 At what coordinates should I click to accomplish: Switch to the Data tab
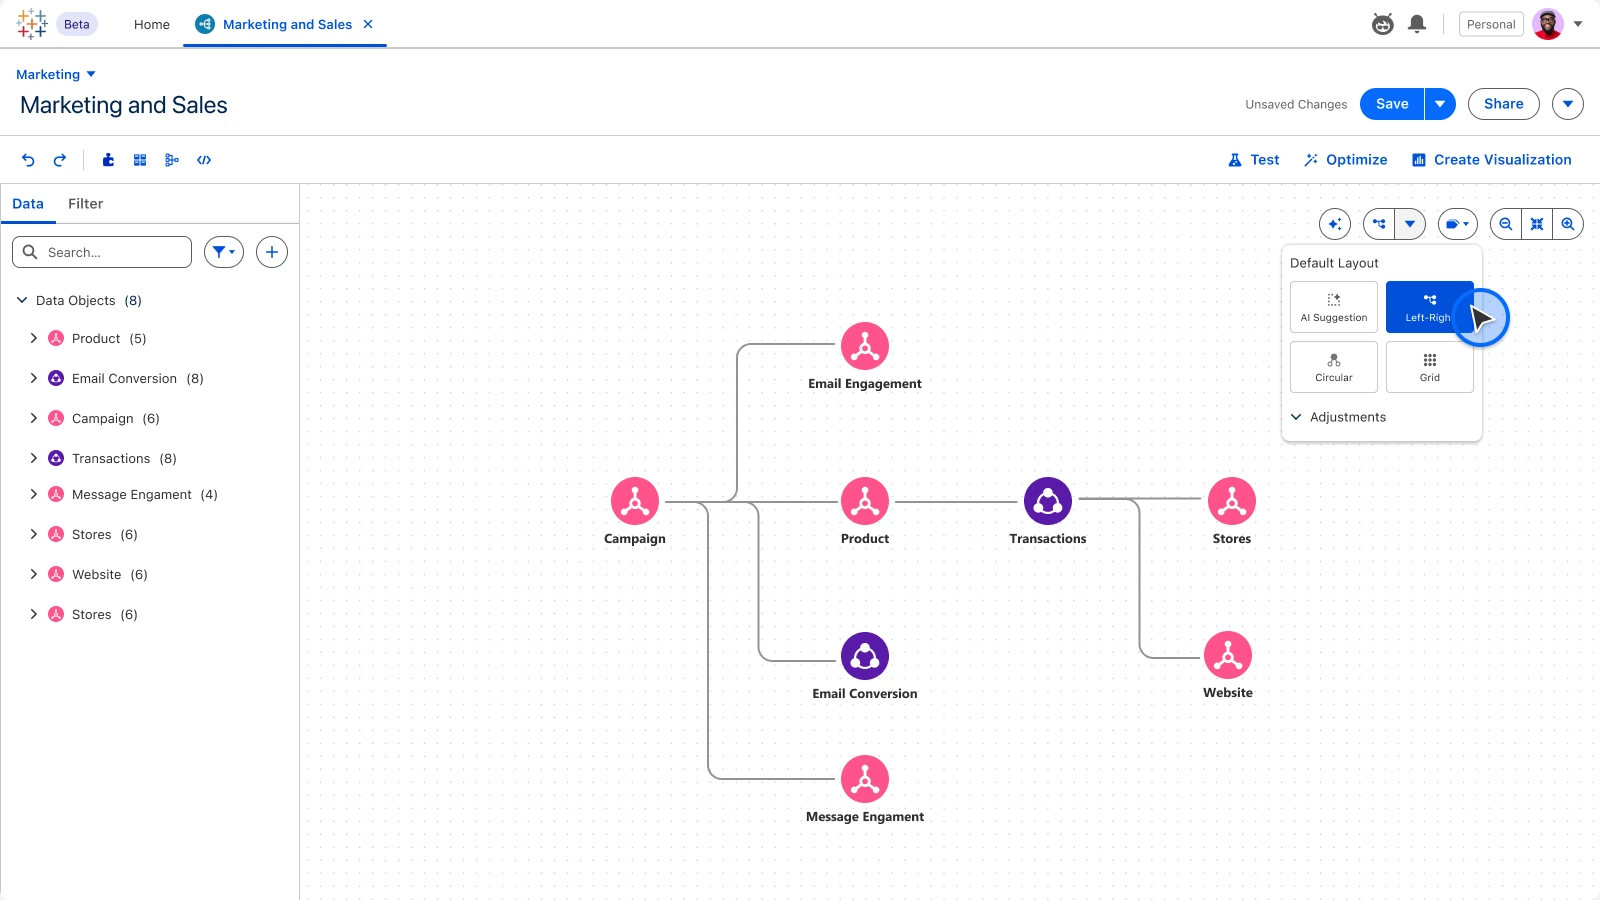coord(28,204)
